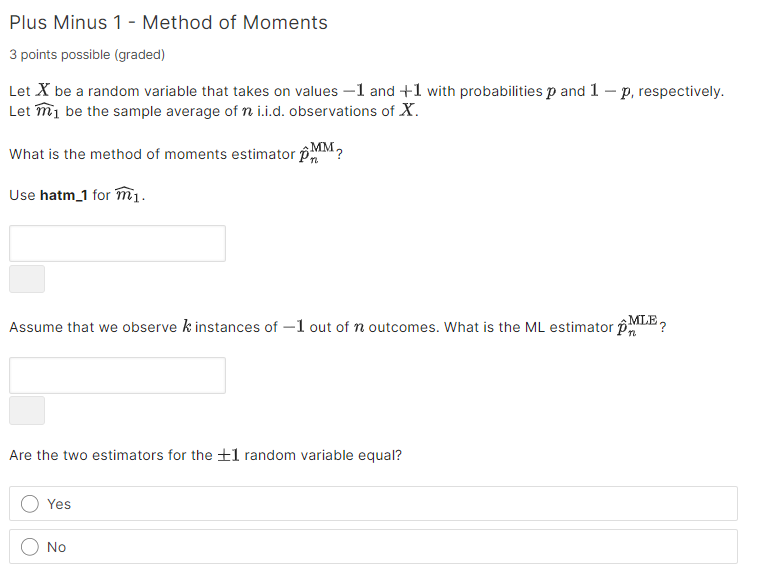The width and height of the screenshot is (757, 578).
Task: Click the method of moments estimator answer field
Action: coord(117,243)
